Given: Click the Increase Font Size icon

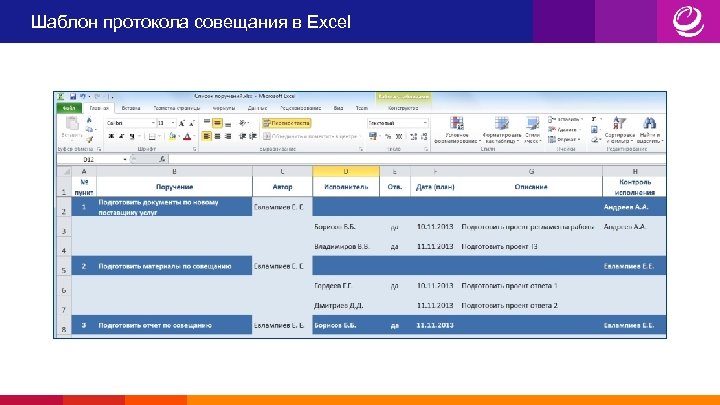Looking at the screenshot, I should pos(182,123).
